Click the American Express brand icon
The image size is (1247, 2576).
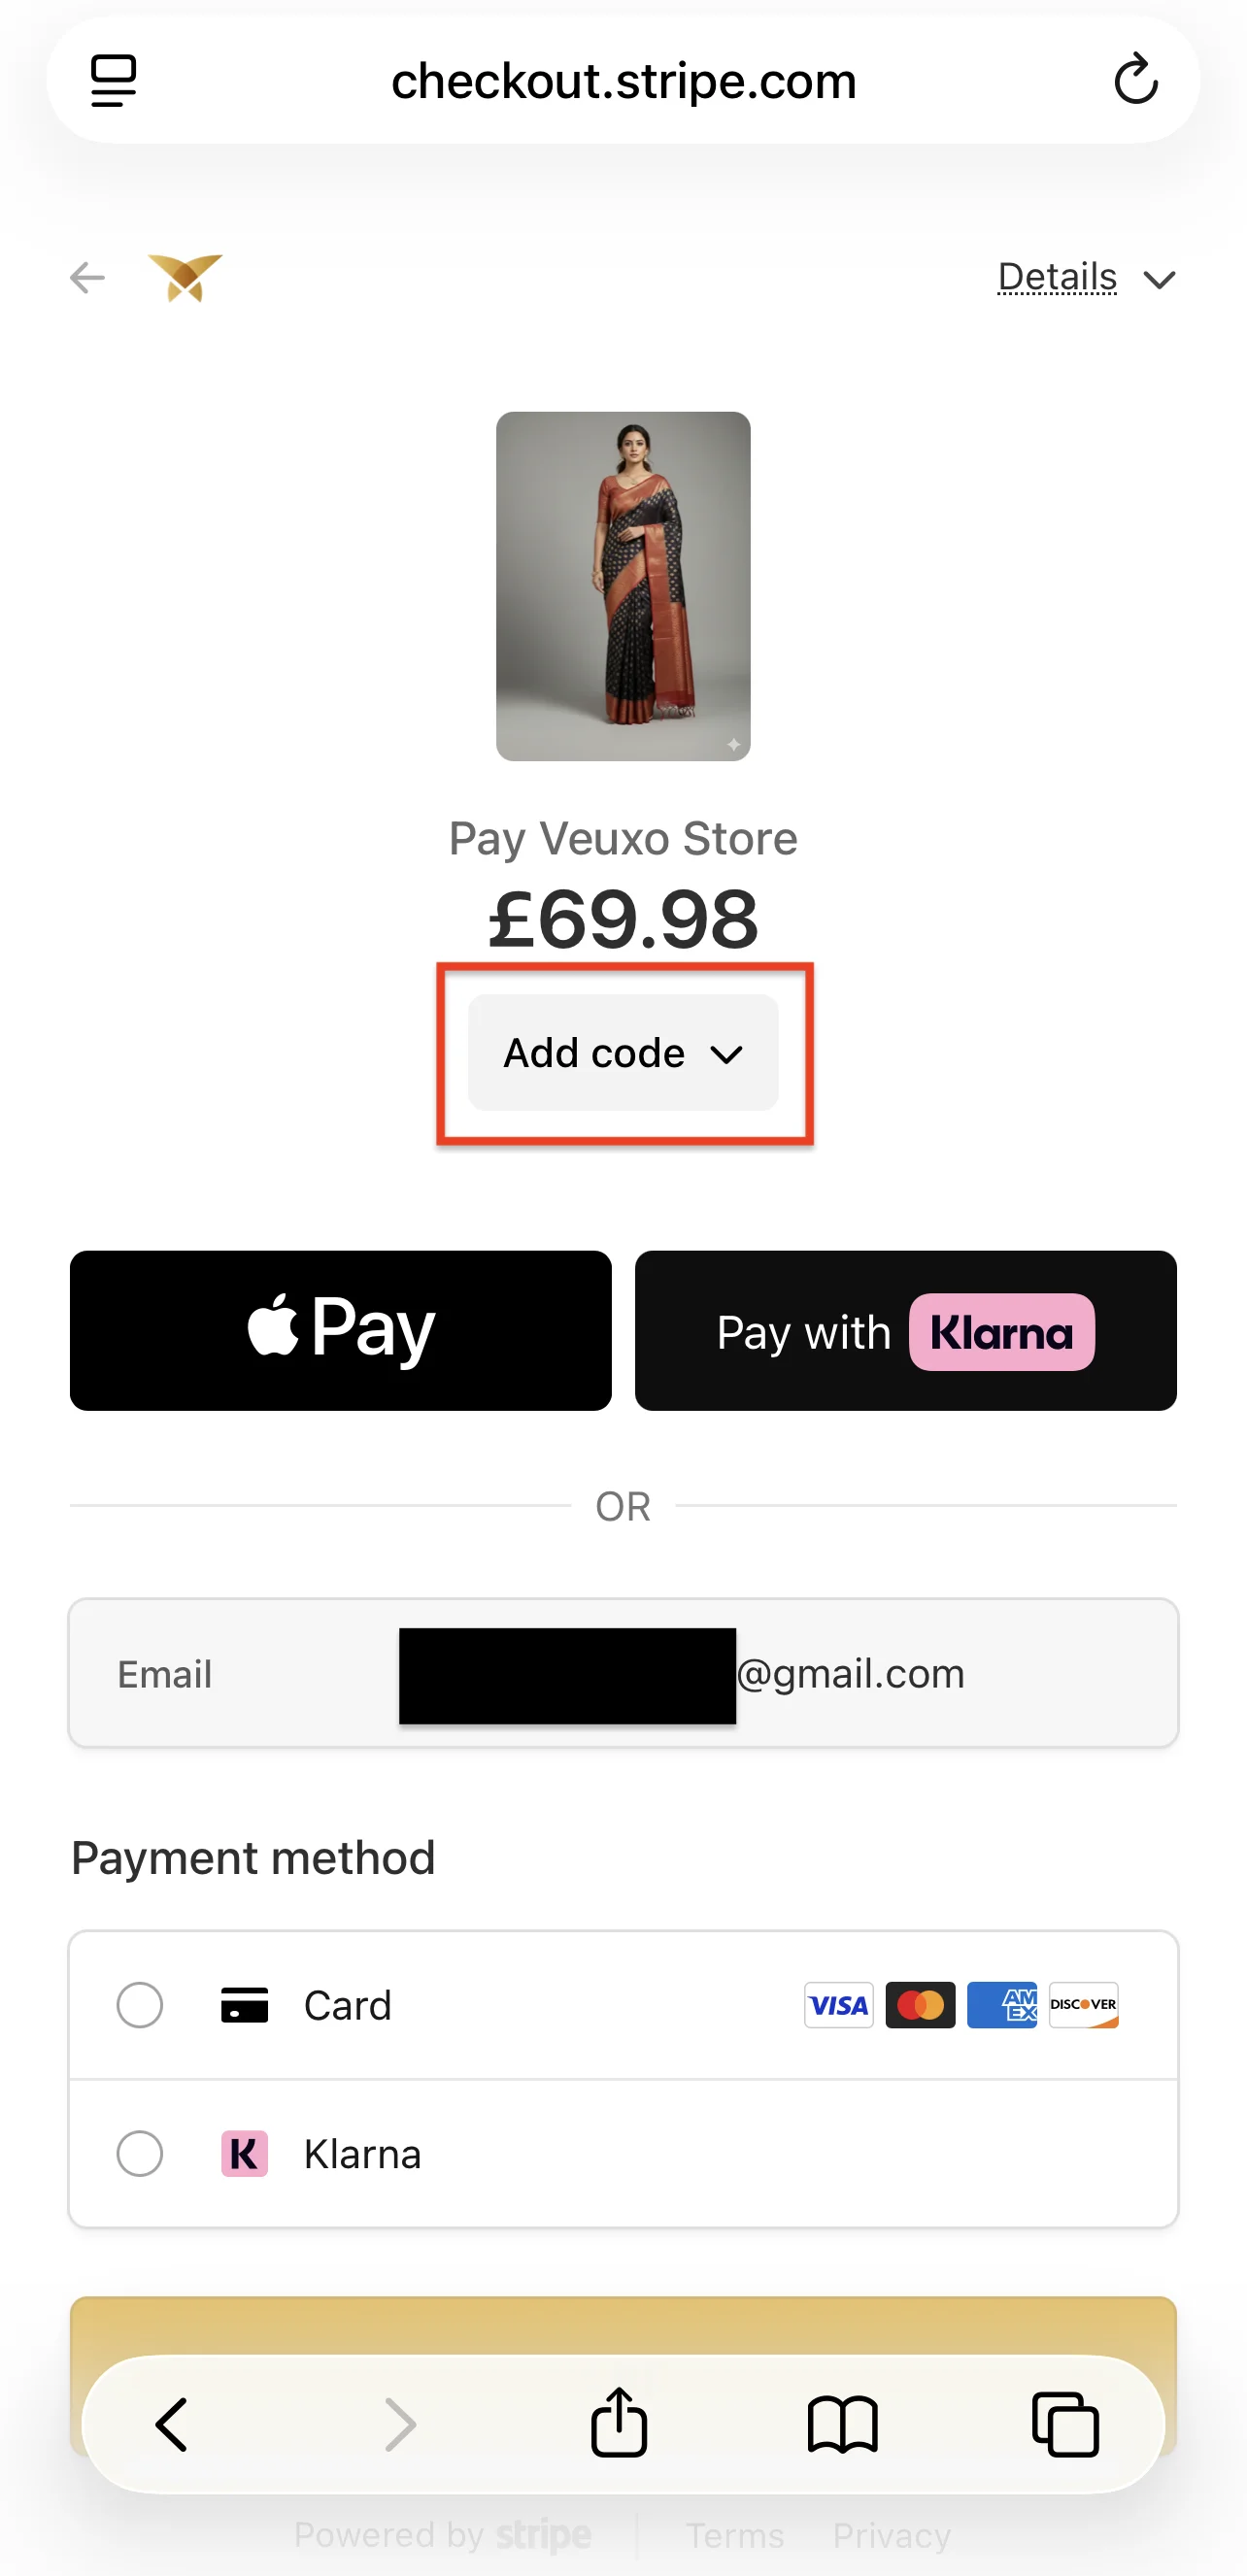click(x=1002, y=2005)
